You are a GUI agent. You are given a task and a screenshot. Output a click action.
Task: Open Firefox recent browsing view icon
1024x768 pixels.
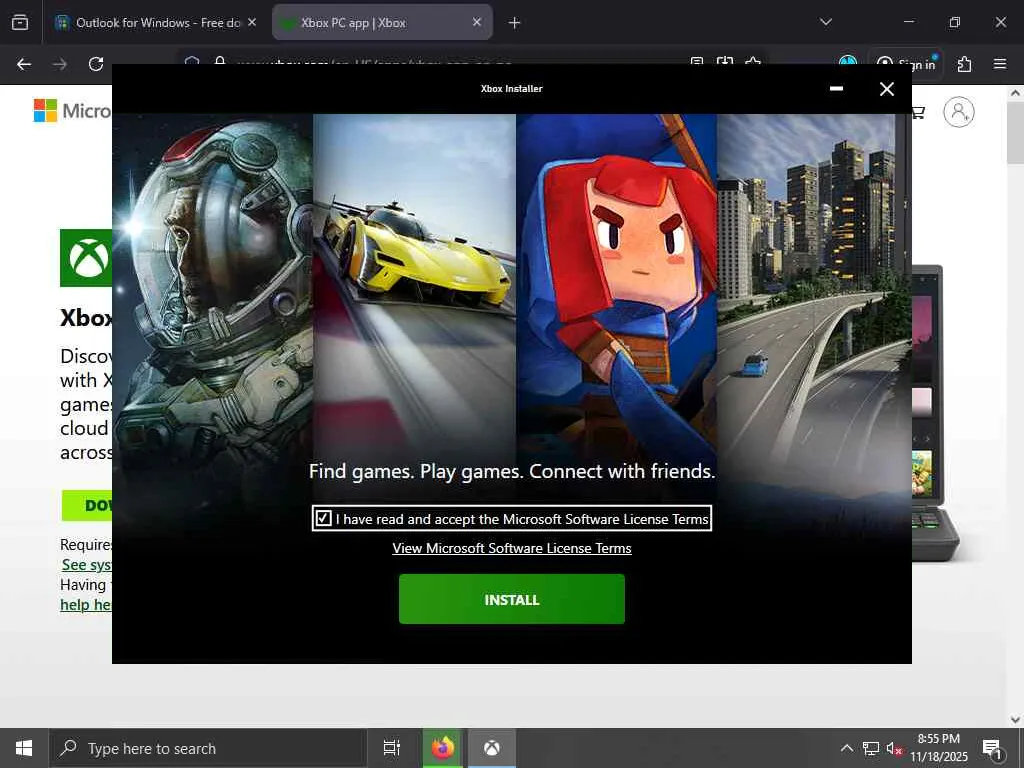(20, 23)
